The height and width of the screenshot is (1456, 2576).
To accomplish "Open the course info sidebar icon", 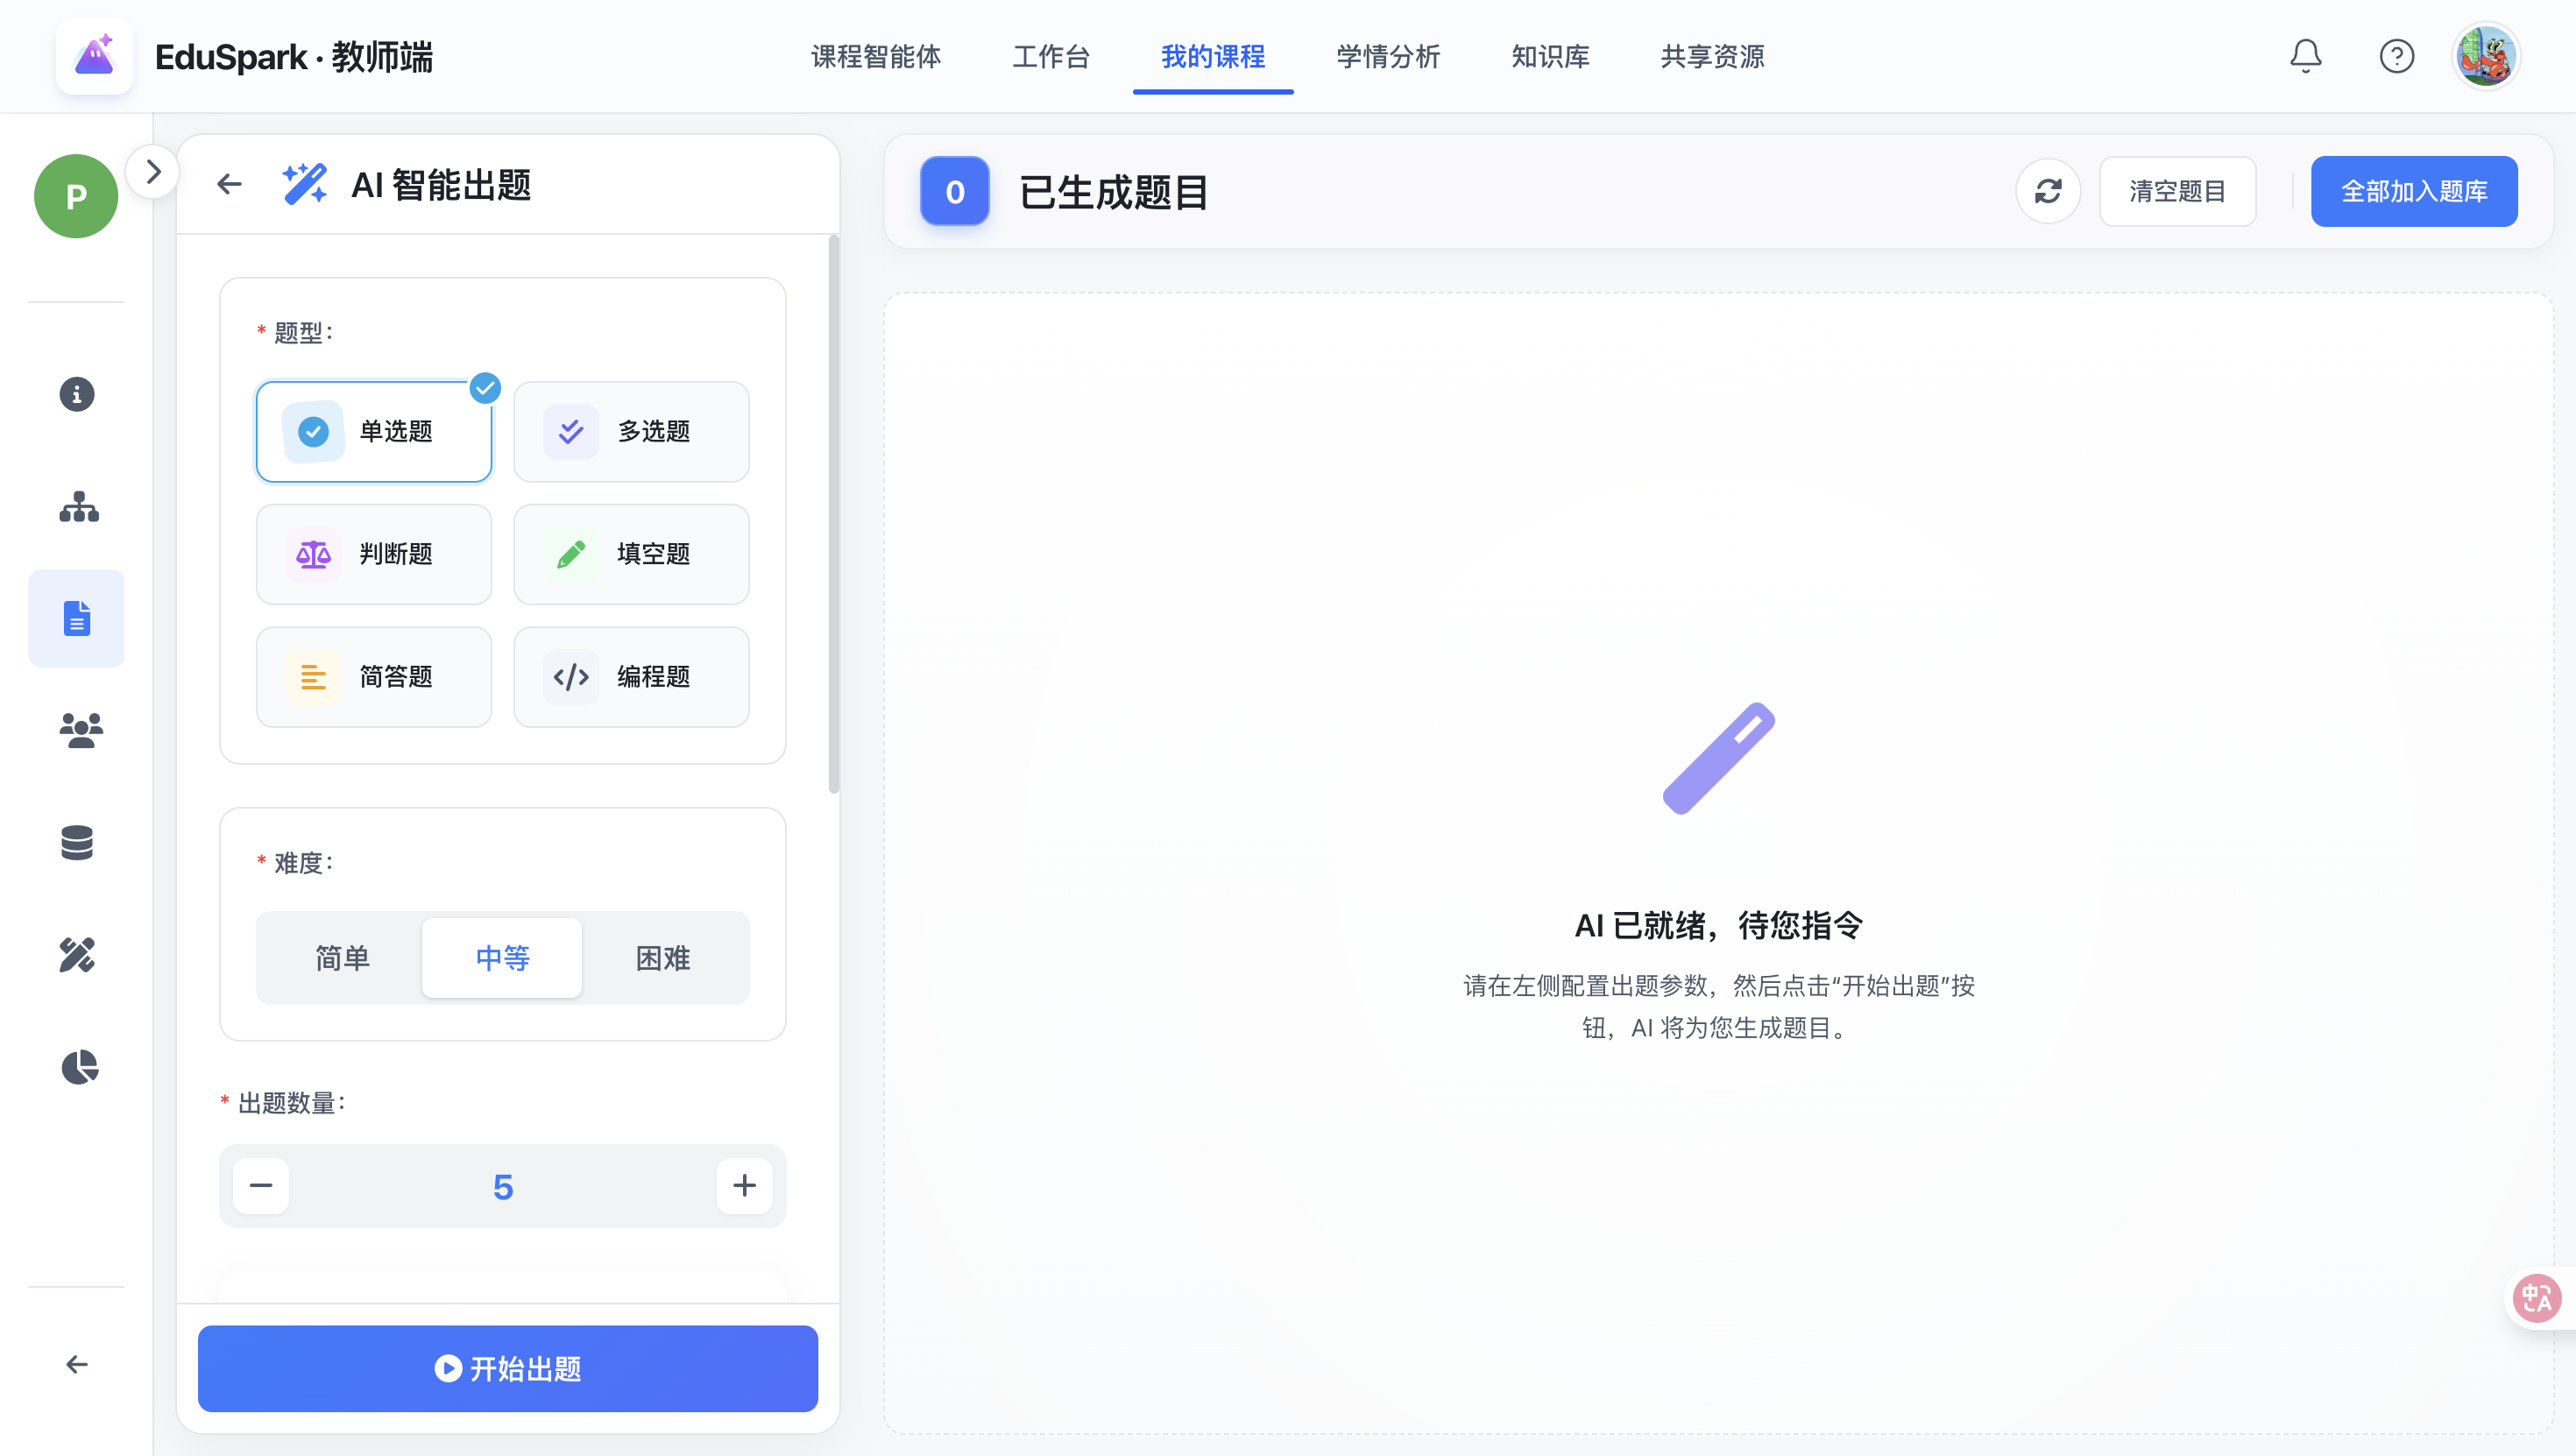I will [x=77, y=394].
